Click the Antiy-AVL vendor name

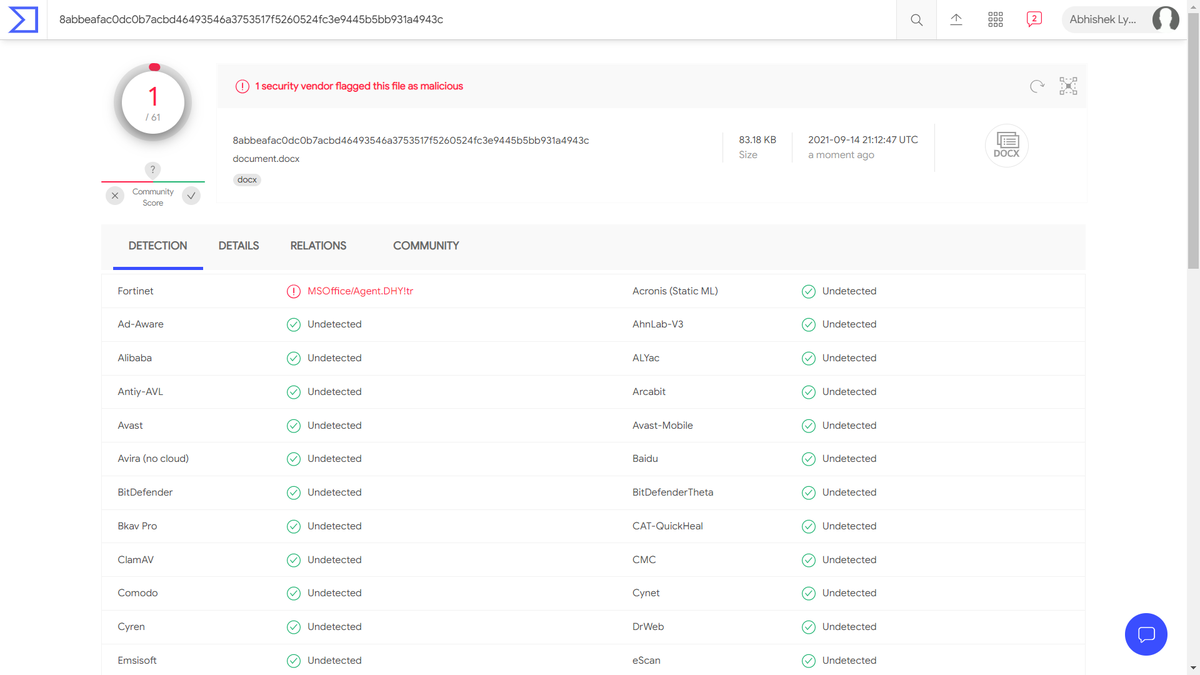[140, 392]
